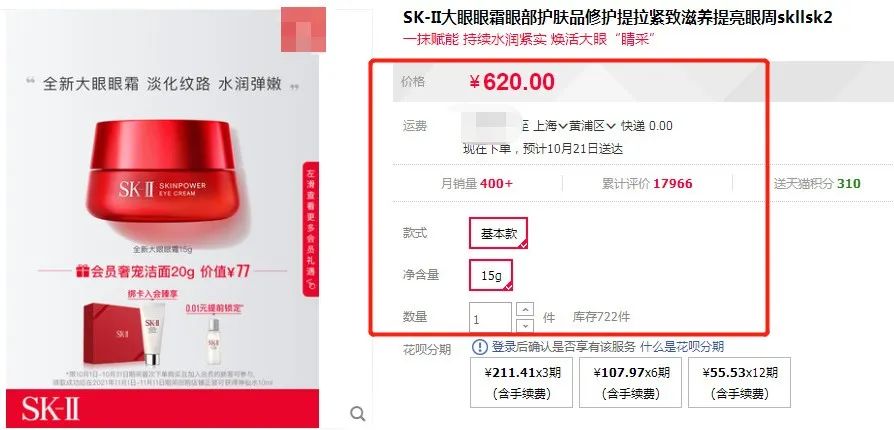
Task: Select the 15g net content option
Action: pos(491,275)
